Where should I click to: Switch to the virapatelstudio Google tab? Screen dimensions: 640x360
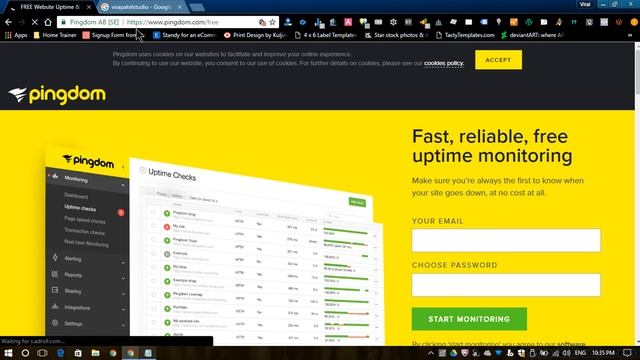(140, 7)
